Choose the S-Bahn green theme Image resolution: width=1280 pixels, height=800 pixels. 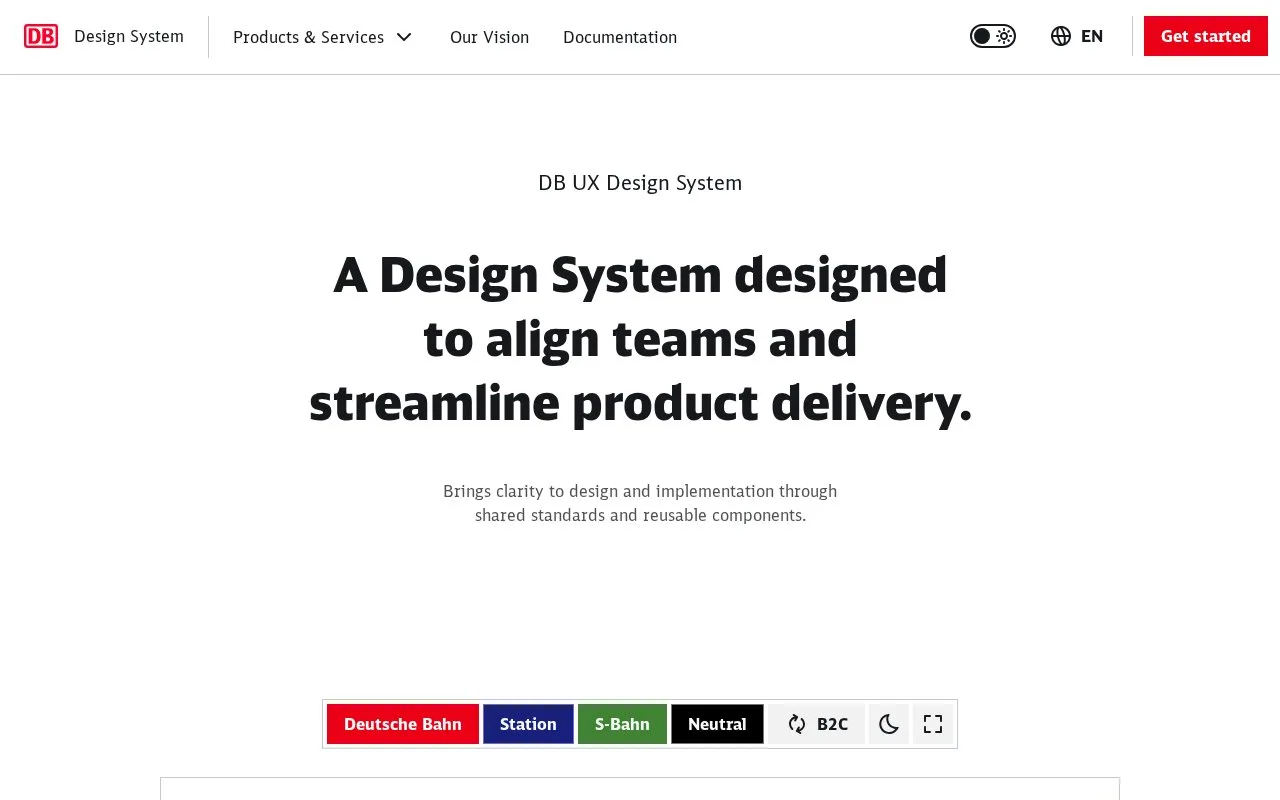coord(622,724)
